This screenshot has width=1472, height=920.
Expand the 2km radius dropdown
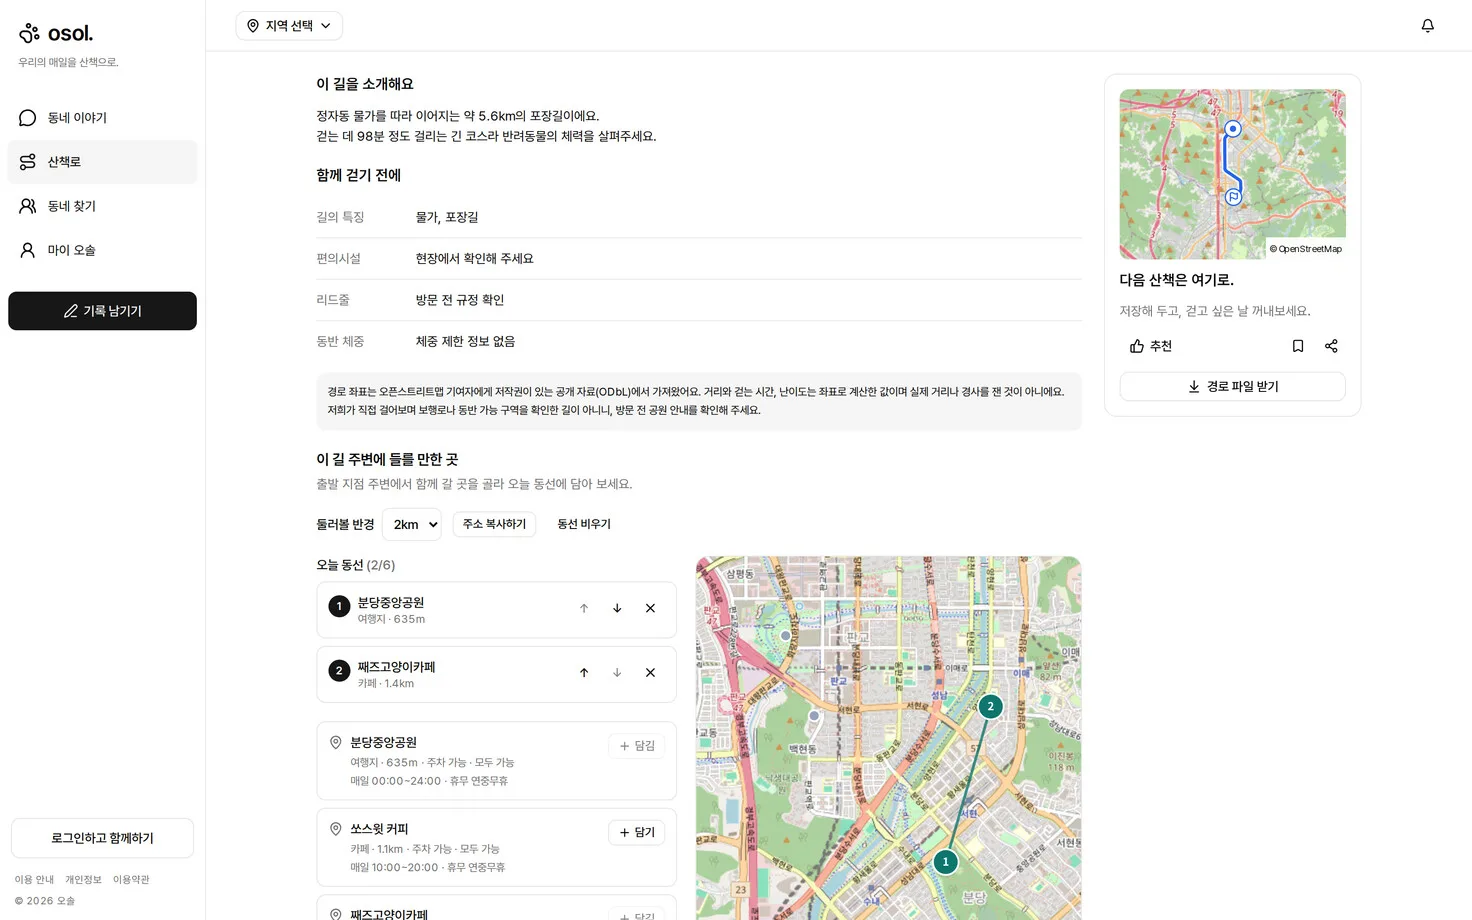click(412, 524)
